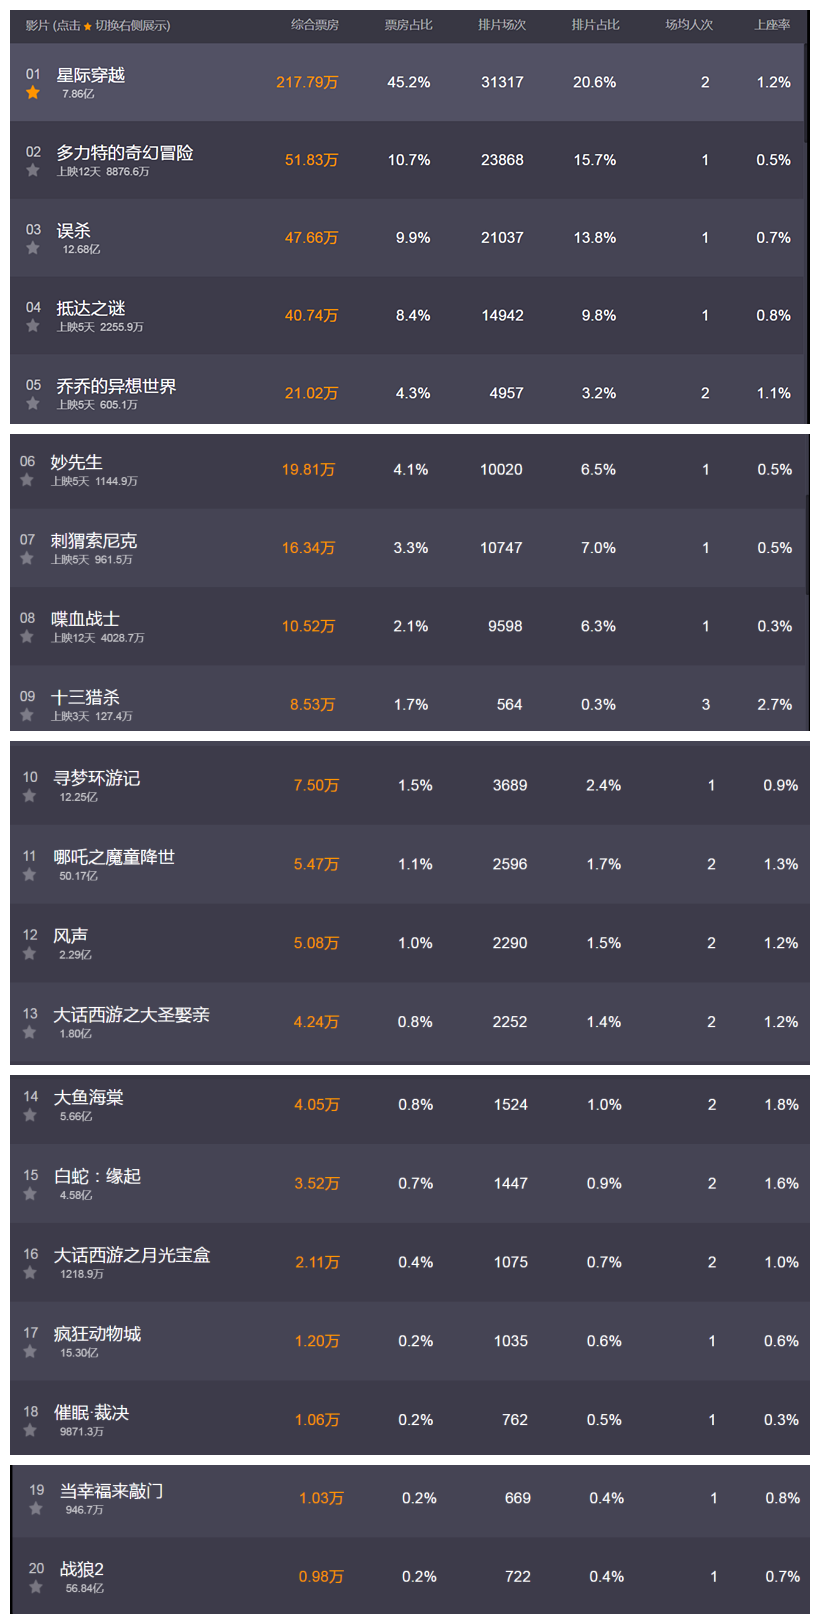Select the 票房占比 column header
The width and height of the screenshot is (820, 1624).
[409, 25]
